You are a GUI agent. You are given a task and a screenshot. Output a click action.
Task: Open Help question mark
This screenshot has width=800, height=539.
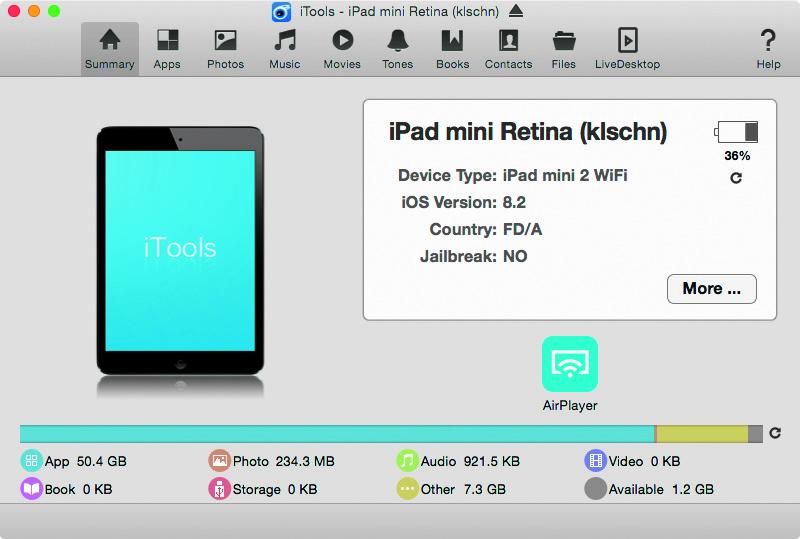(x=768, y=49)
